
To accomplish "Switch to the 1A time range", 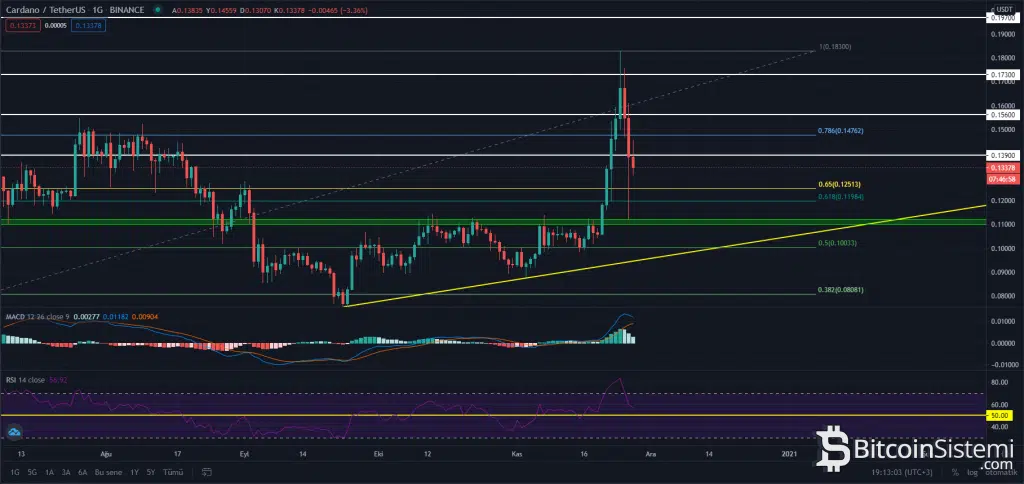I will pyautogui.click(x=49, y=471).
